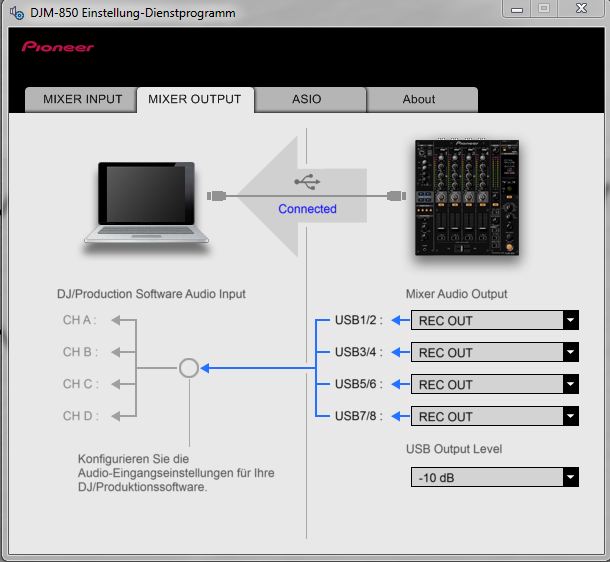Open the ASIO tab
Viewport: 610px width, 562px height.
(x=310, y=99)
